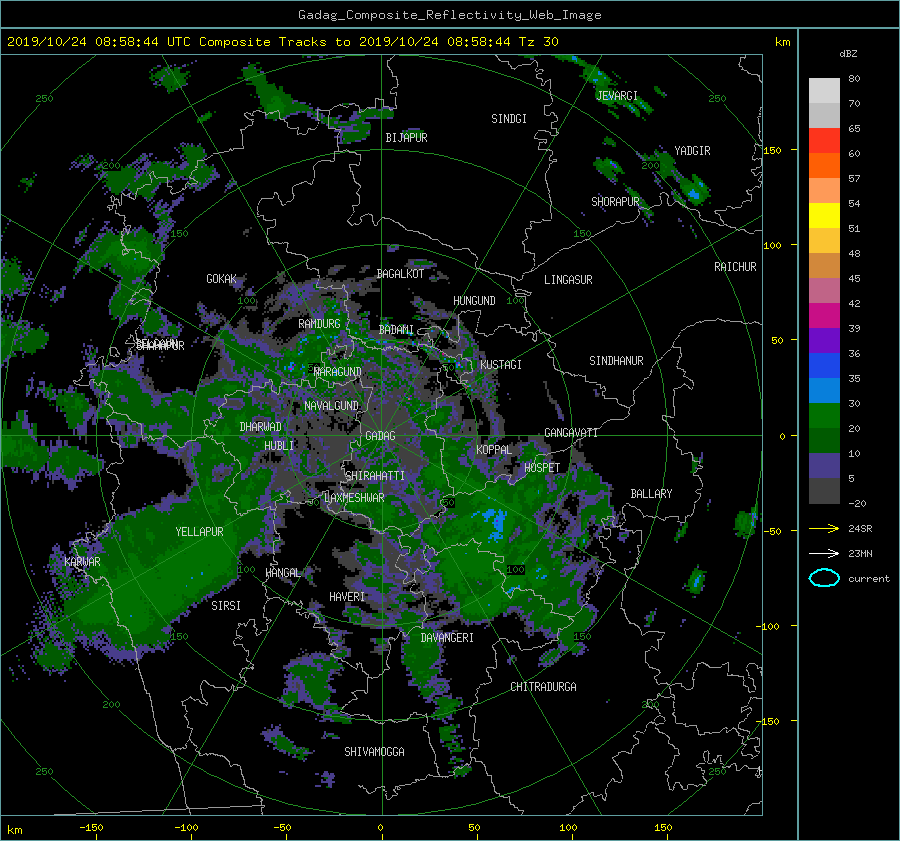Screen dimensions: 900x841
Task: Click the DHARWAD city label
Action: click(261, 427)
